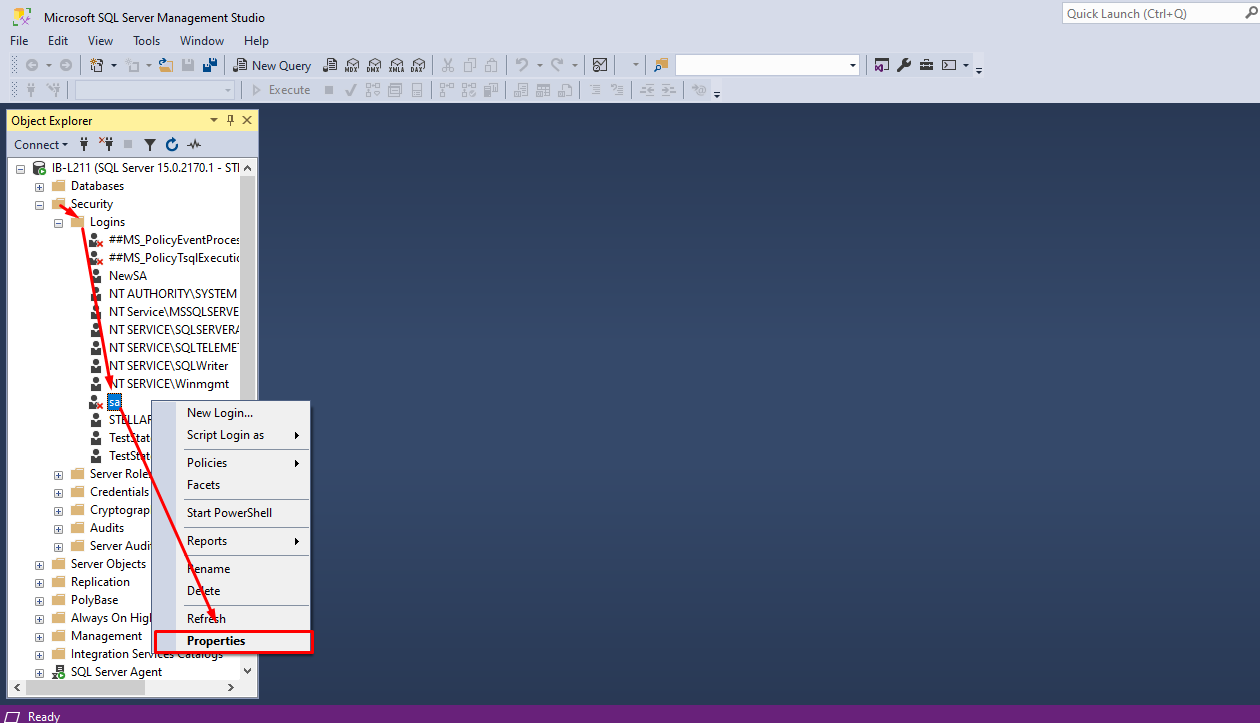This screenshot has height=723, width=1260.
Task: Click the Filter funnel icon
Action: coord(150,145)
